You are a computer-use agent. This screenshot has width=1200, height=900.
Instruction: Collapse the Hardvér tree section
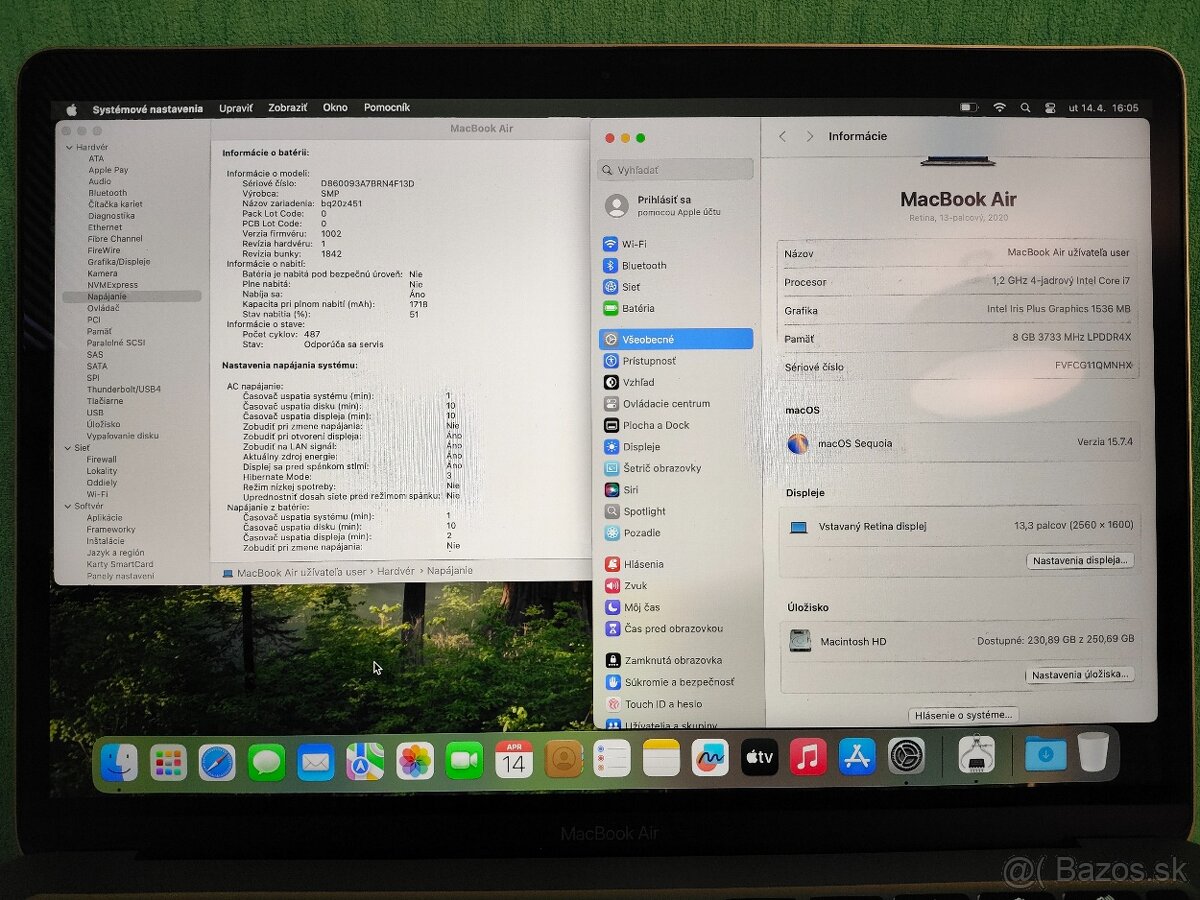coord(68,146)
